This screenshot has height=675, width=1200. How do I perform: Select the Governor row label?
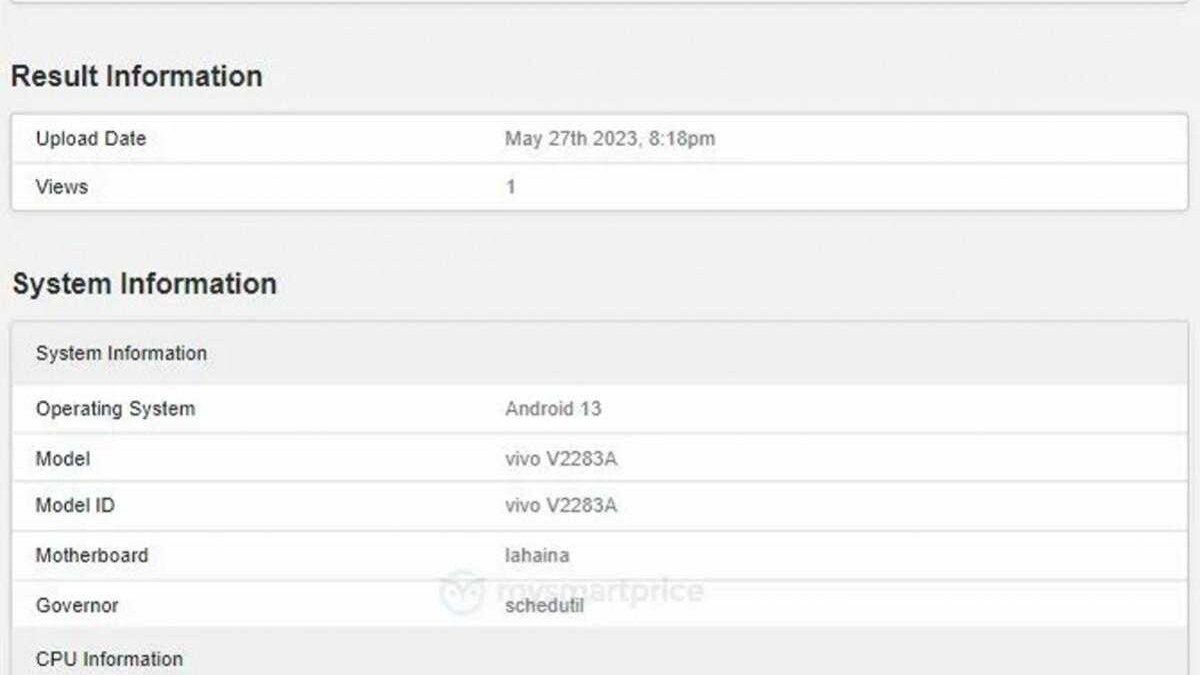pyautogui.click(x=77, y=605)
